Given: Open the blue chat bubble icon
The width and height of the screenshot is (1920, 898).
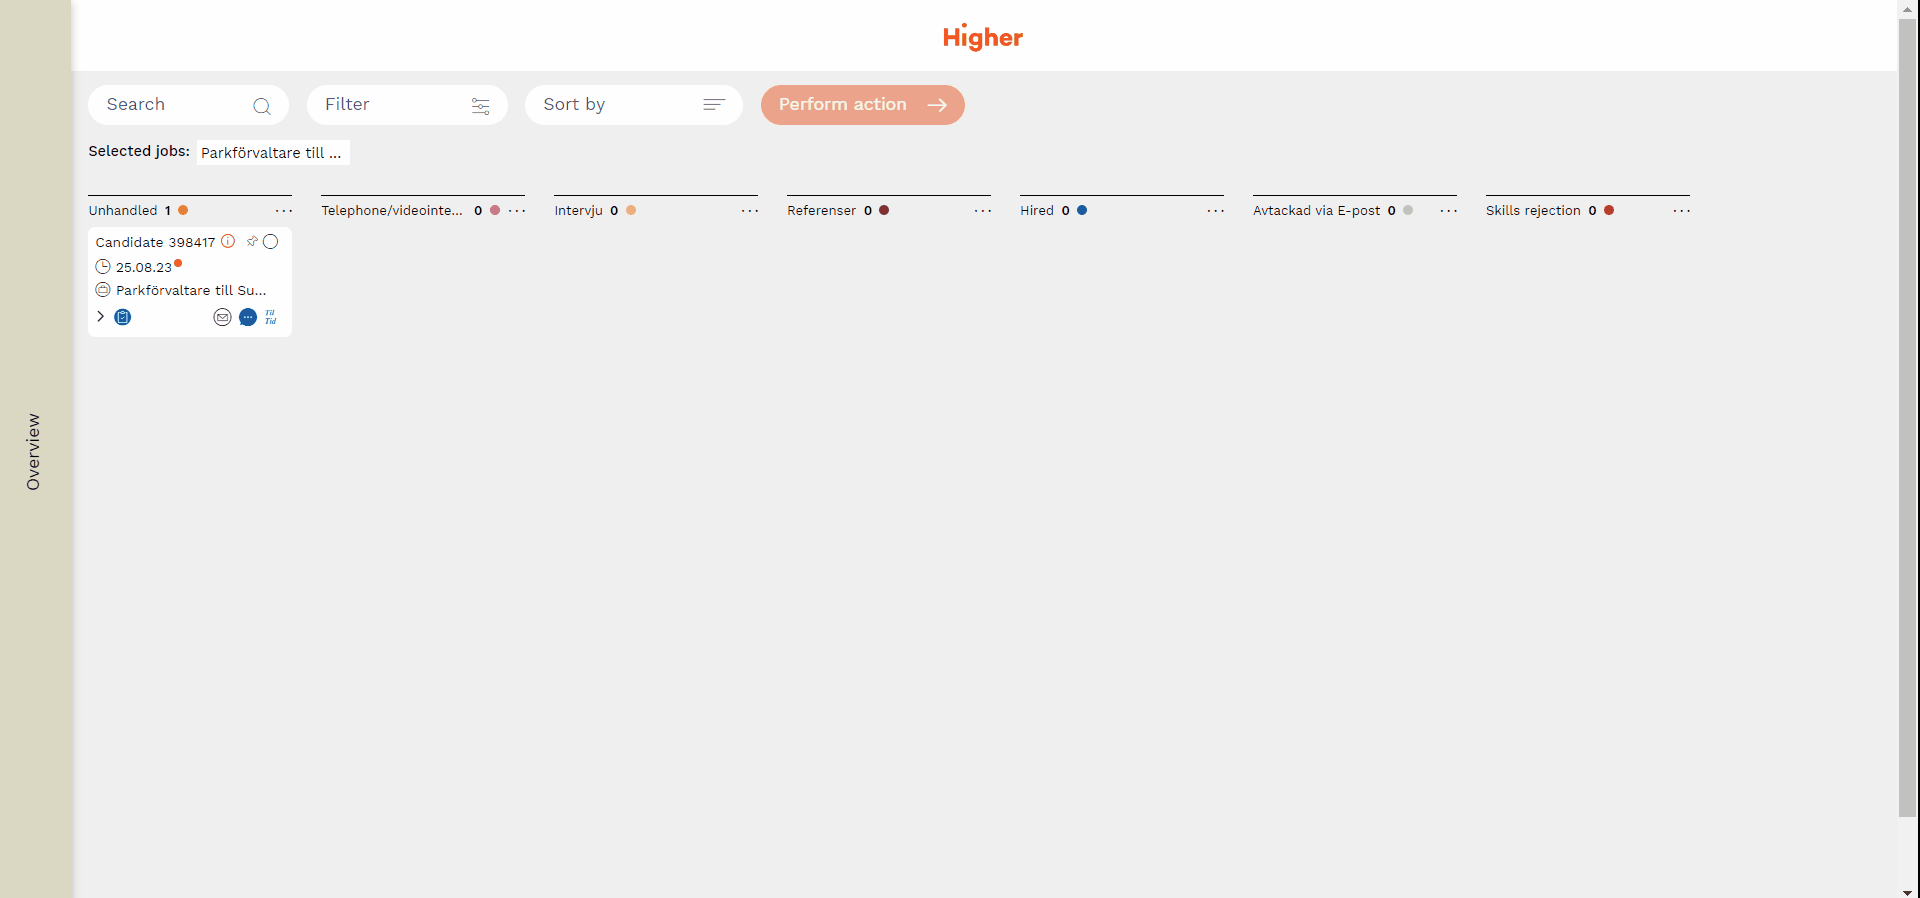Looking at the screenshot, I should [248, 317].
